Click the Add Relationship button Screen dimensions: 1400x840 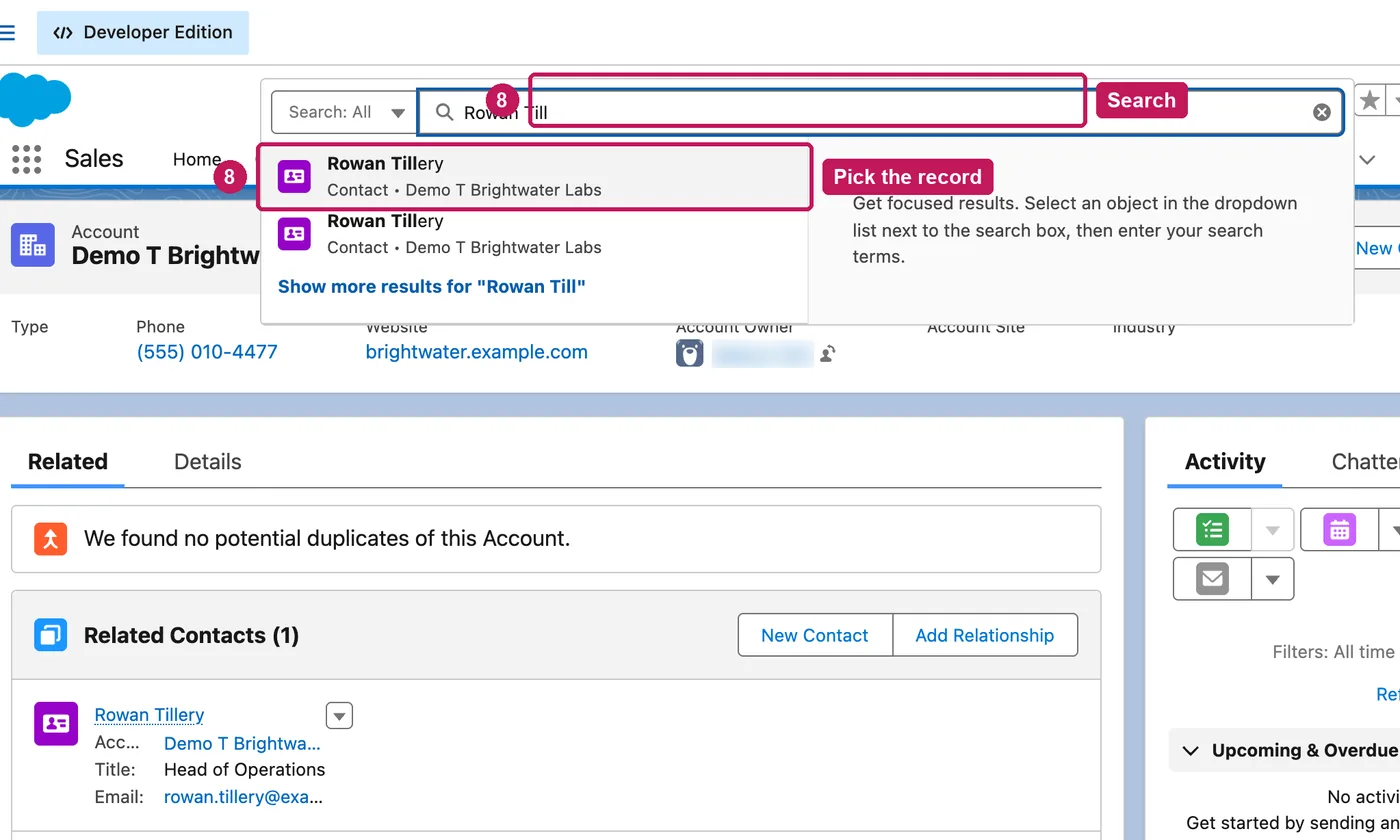pos(985,635)
